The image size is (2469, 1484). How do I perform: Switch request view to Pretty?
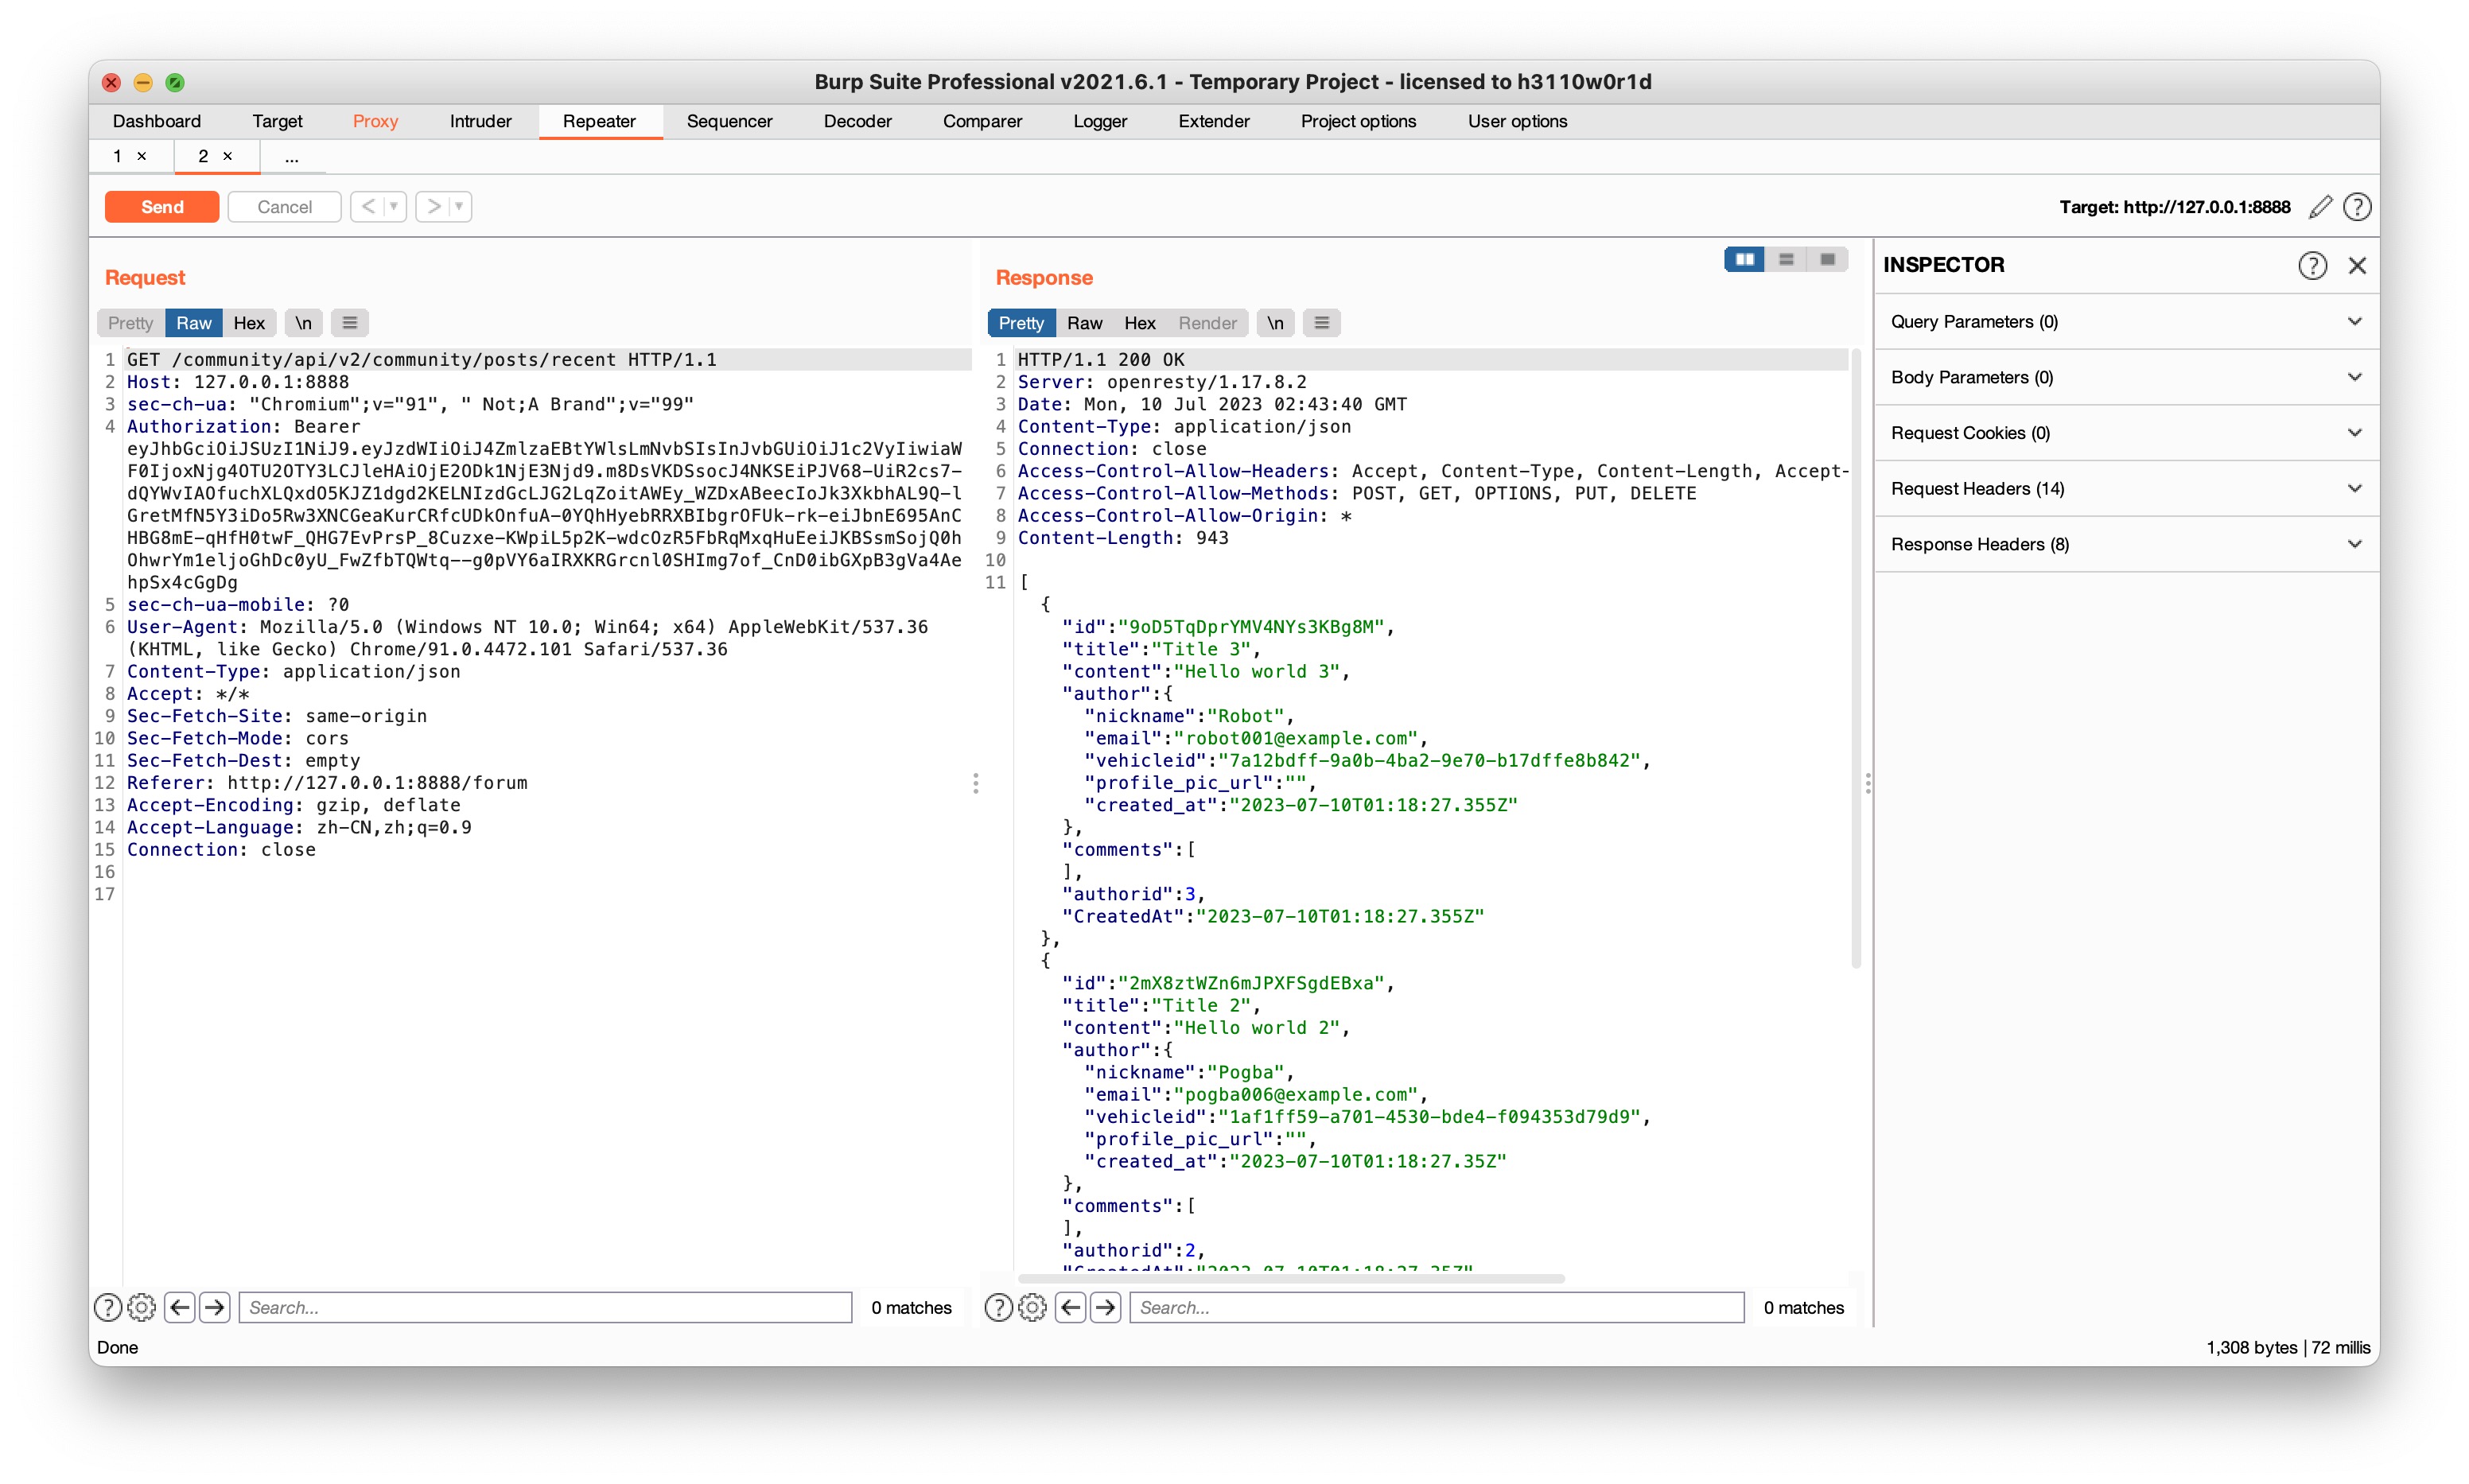[130, 323]
